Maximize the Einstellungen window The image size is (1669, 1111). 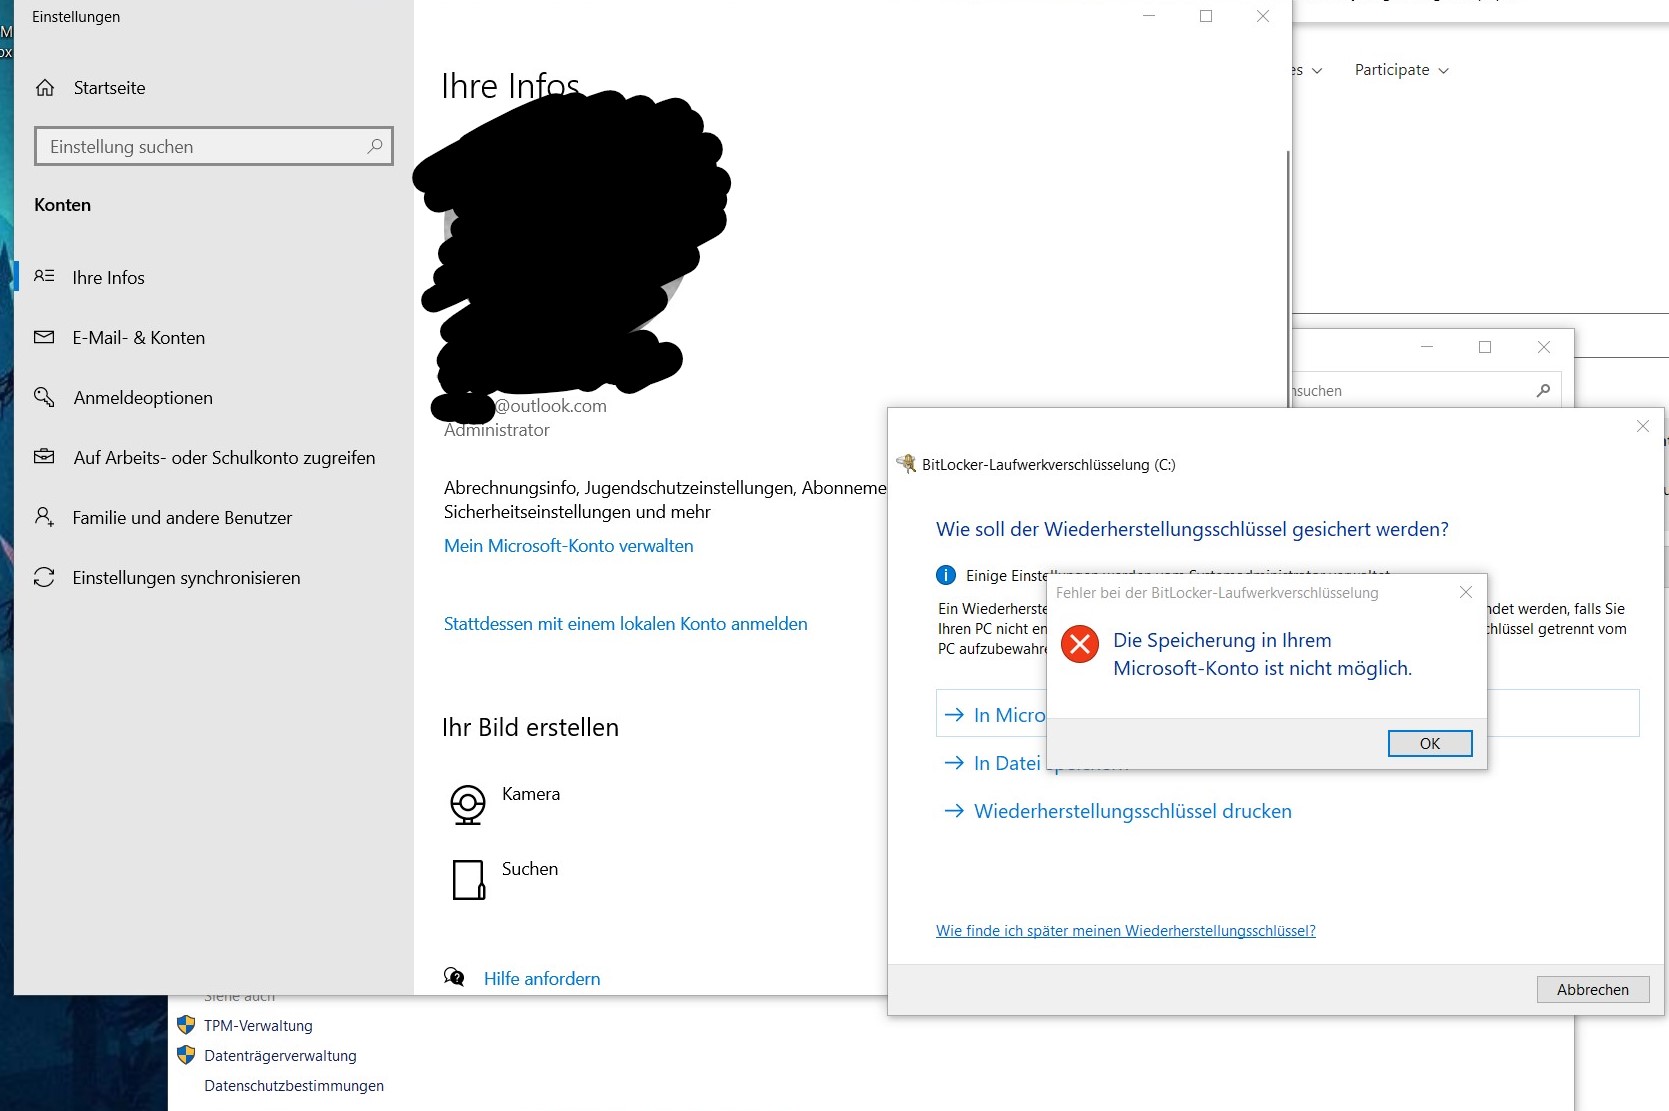click(x=1206, y=16)
